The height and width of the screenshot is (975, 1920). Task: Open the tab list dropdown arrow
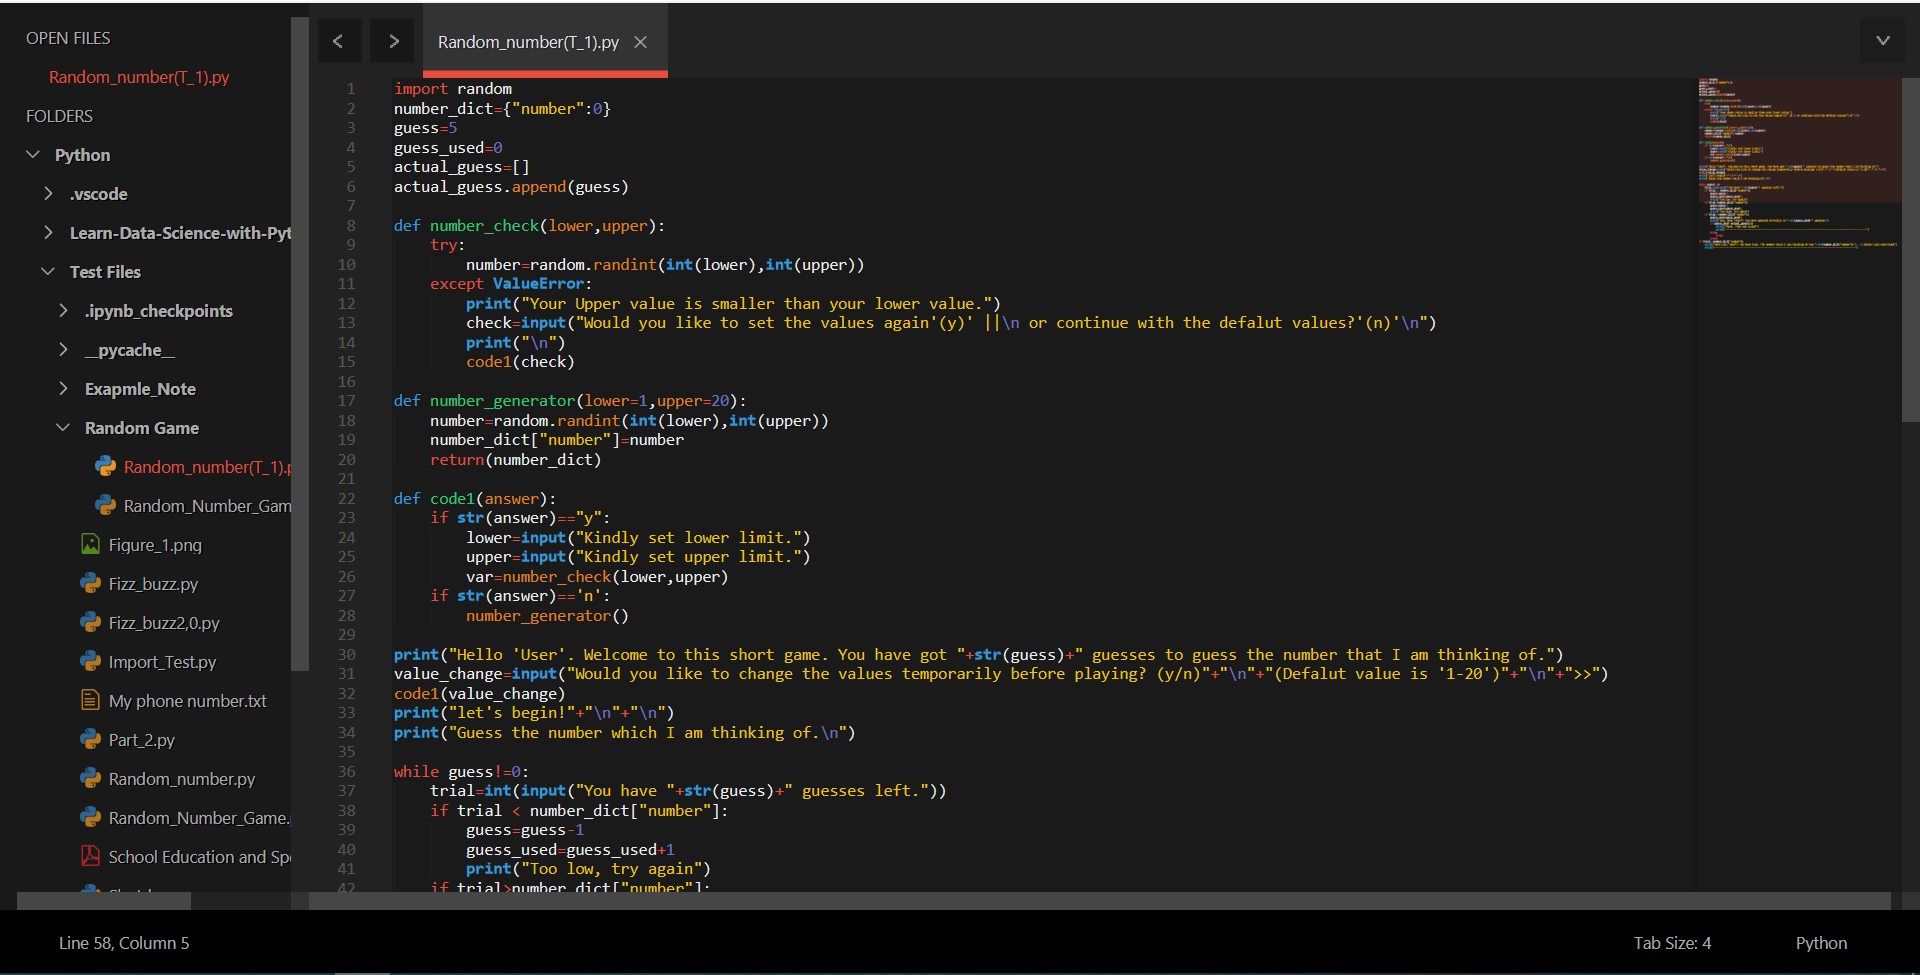pyautogui.click(x=1883, y=40)
